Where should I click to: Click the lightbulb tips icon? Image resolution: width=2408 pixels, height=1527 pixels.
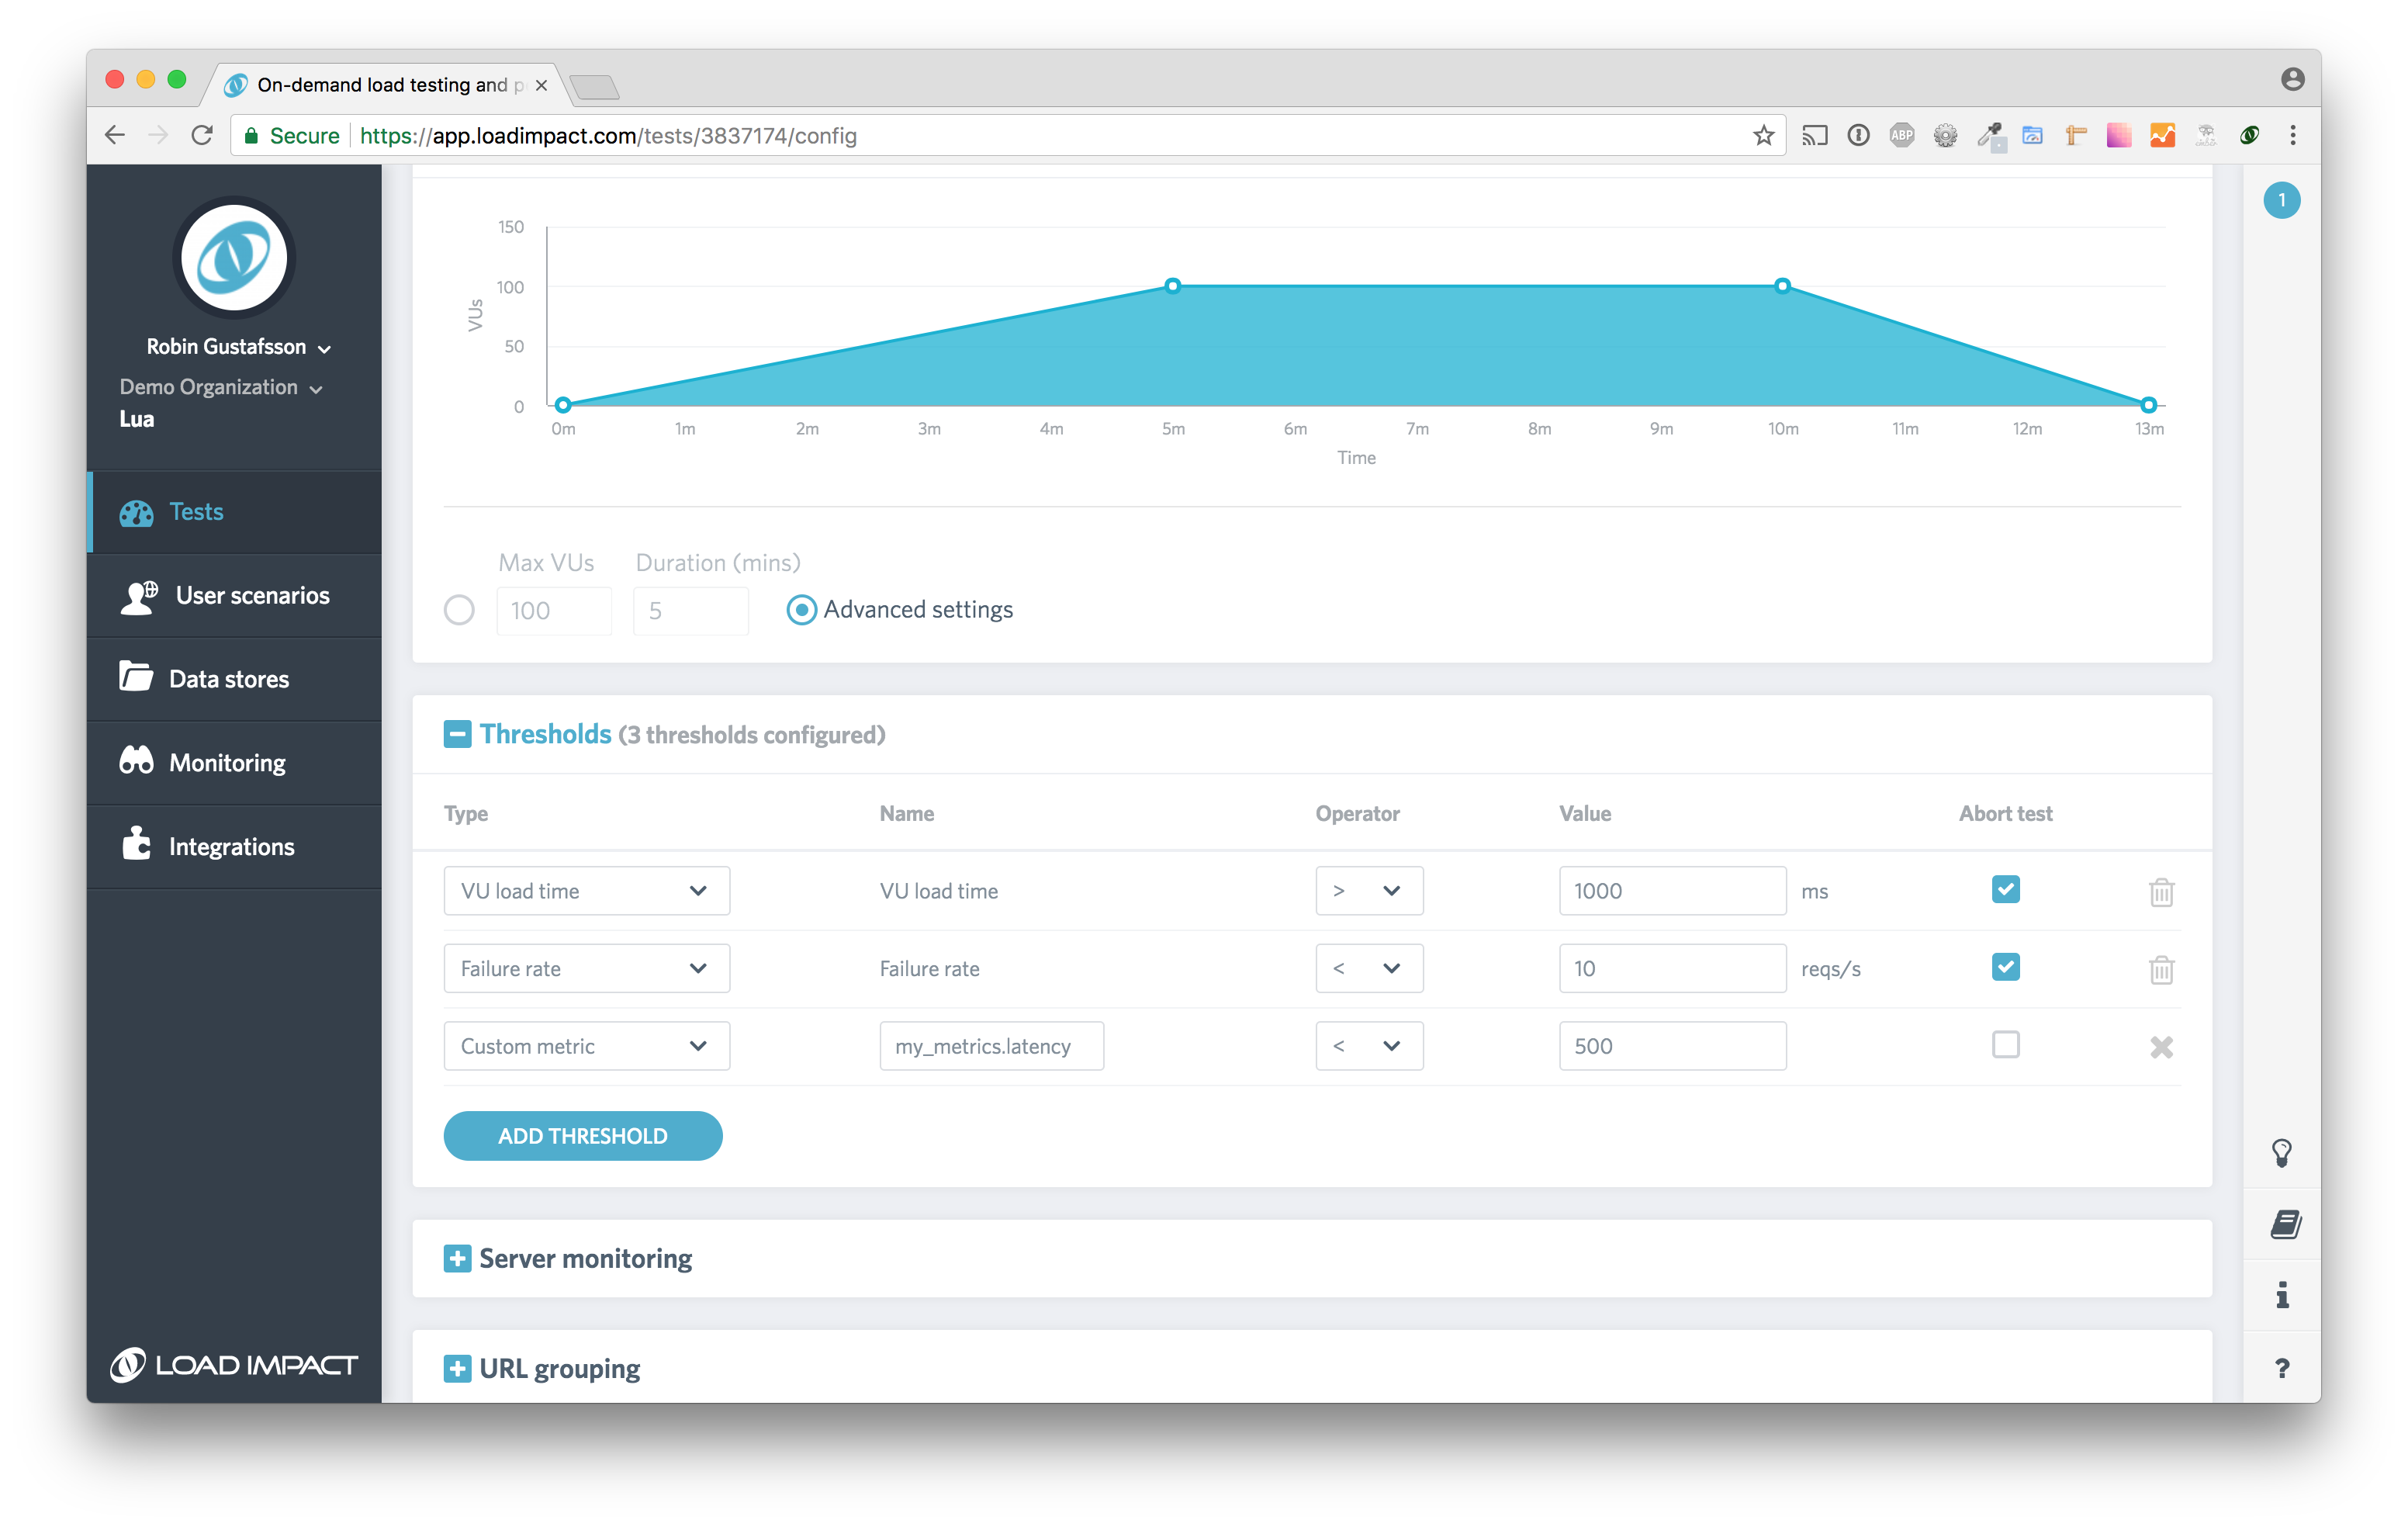click(2282, 1152)
